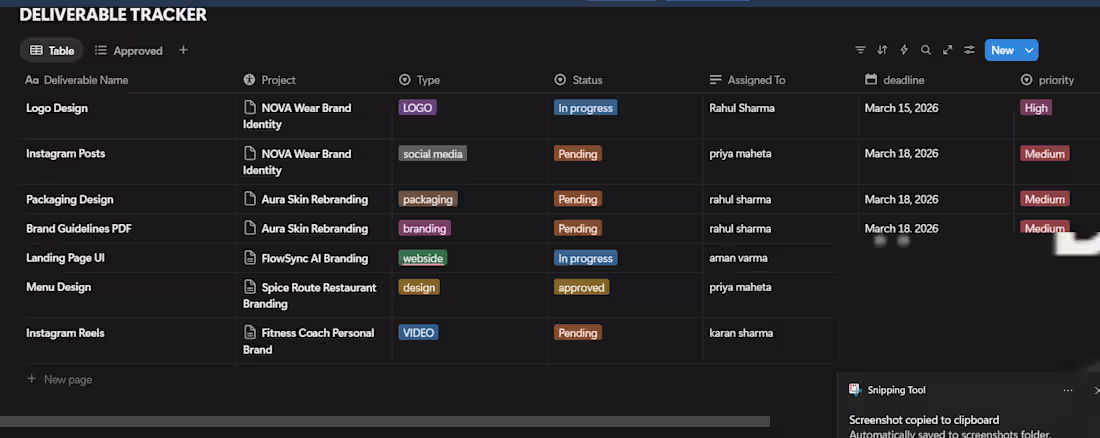Open the Fitness Coach Personal Brand link
Image resolution: width=1100 pixels, height=438 pixels.
(309, 341)
